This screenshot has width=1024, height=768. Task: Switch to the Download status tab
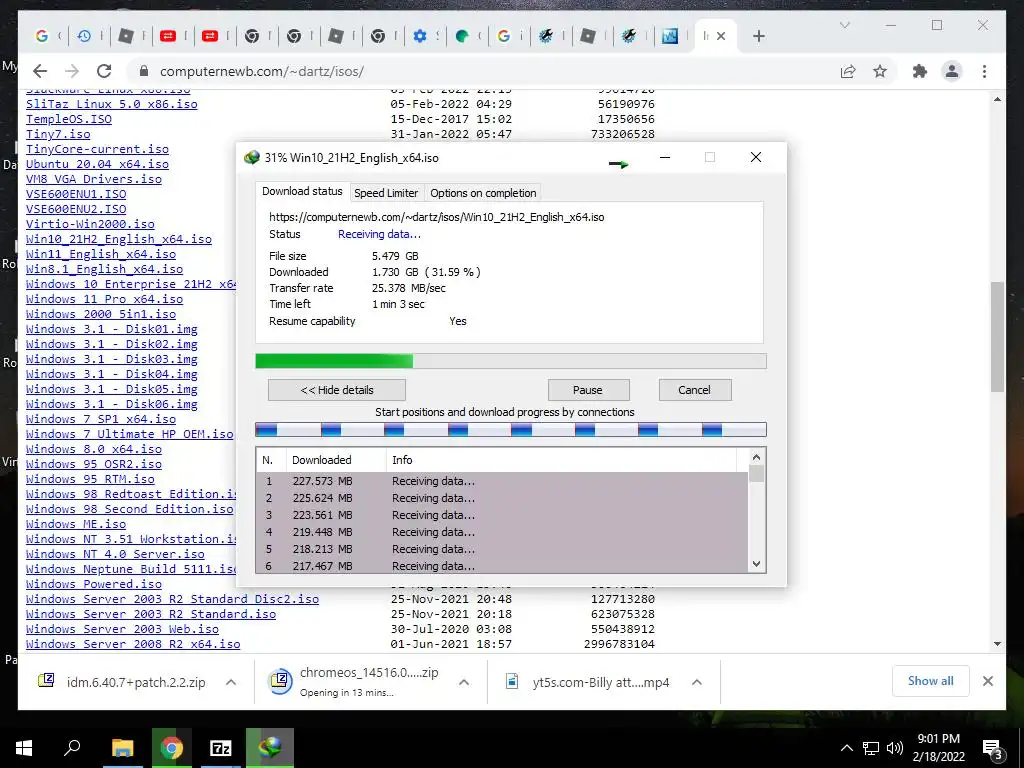coord(302,191)
